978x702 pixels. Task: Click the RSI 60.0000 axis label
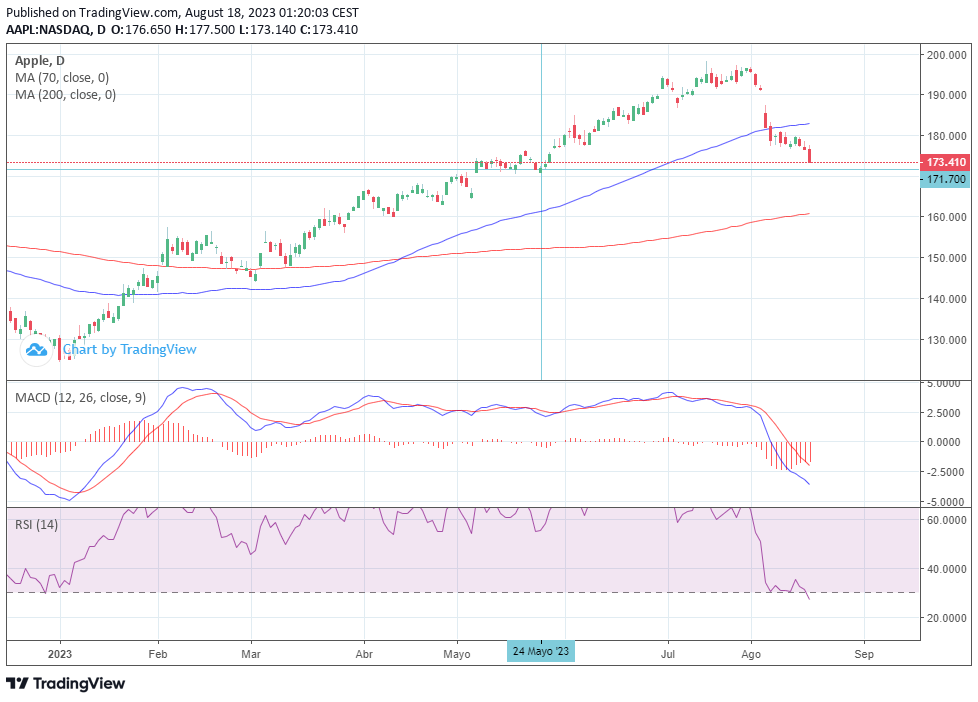947,520
